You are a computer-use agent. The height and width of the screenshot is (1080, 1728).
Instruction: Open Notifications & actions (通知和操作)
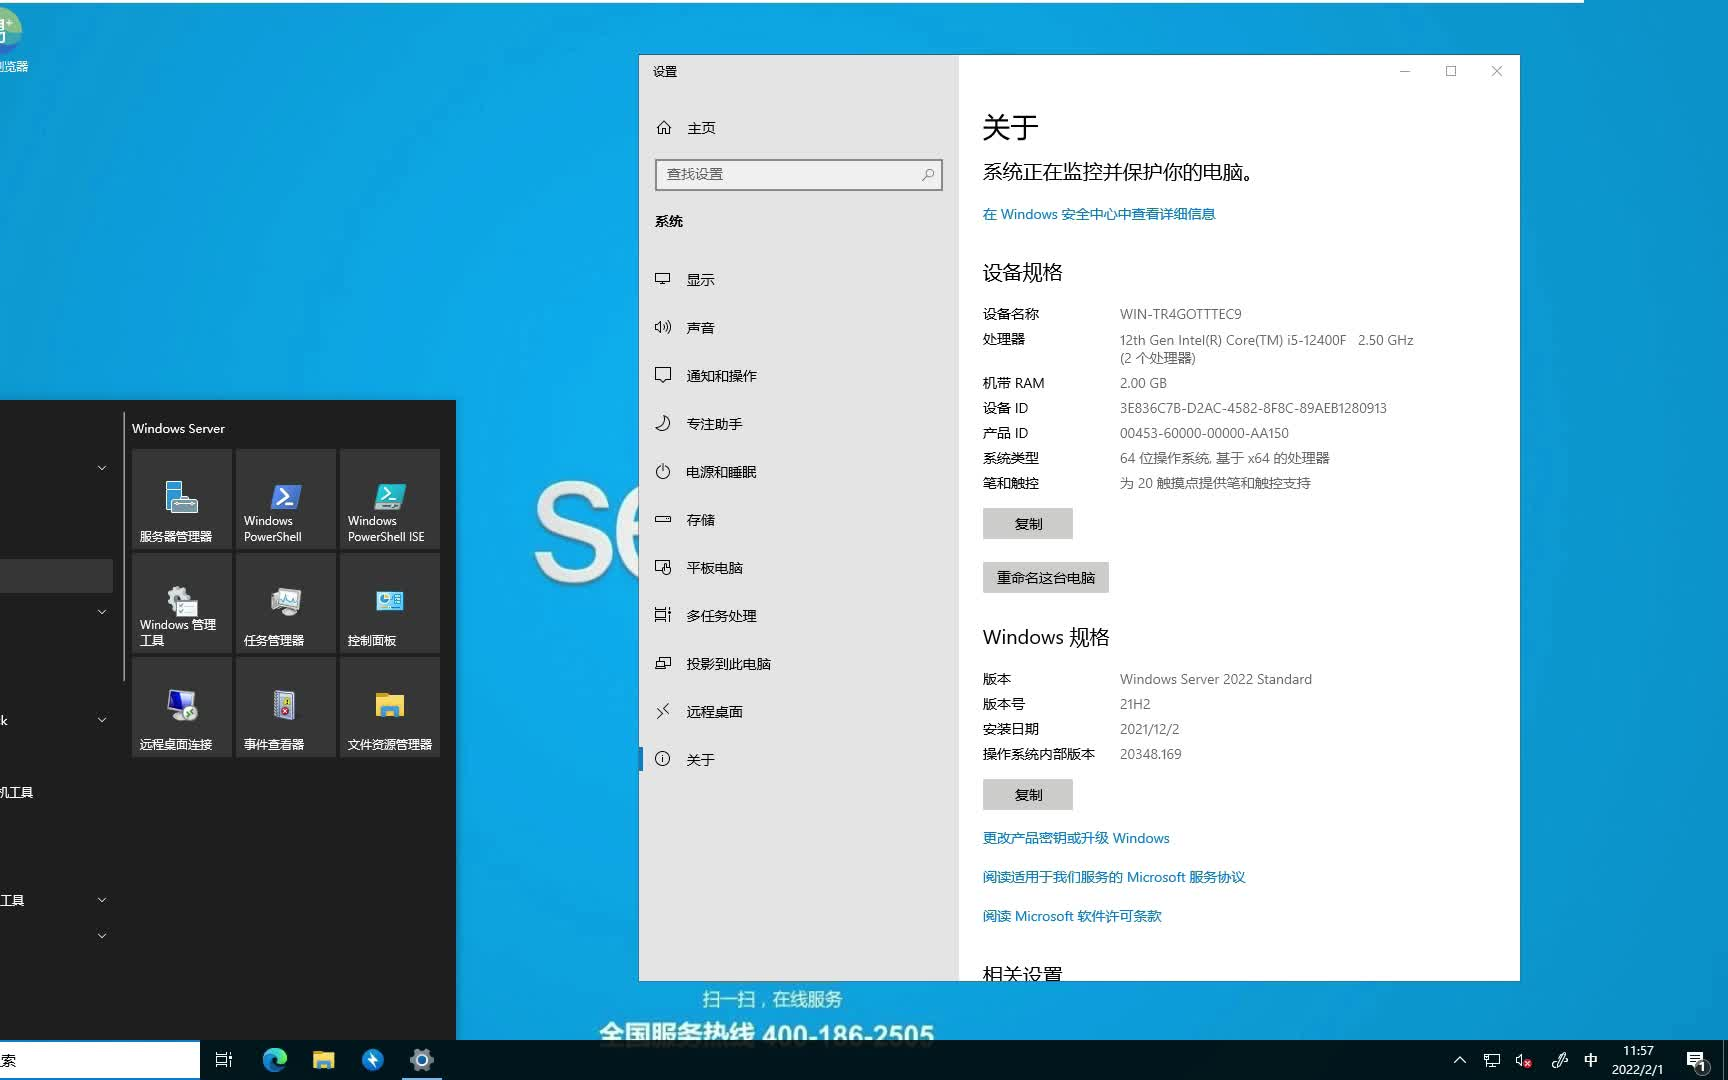coord(798,376)
